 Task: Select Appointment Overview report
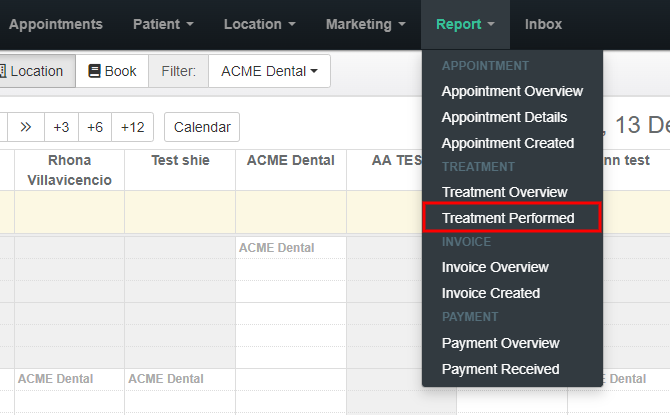[512, 91]
